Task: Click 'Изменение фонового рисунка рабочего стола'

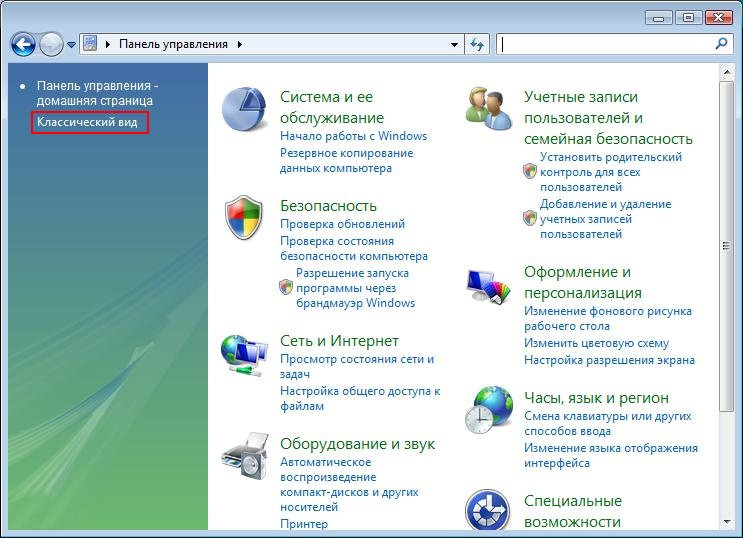Action: click(608, 319)
